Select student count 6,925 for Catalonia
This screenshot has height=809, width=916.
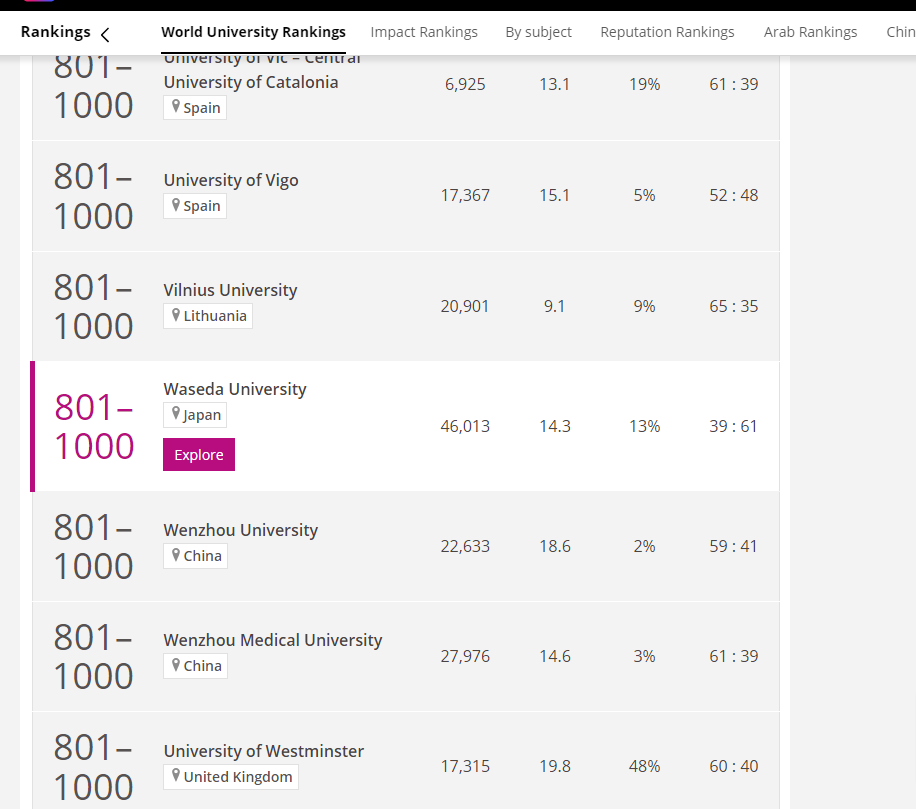465,84
